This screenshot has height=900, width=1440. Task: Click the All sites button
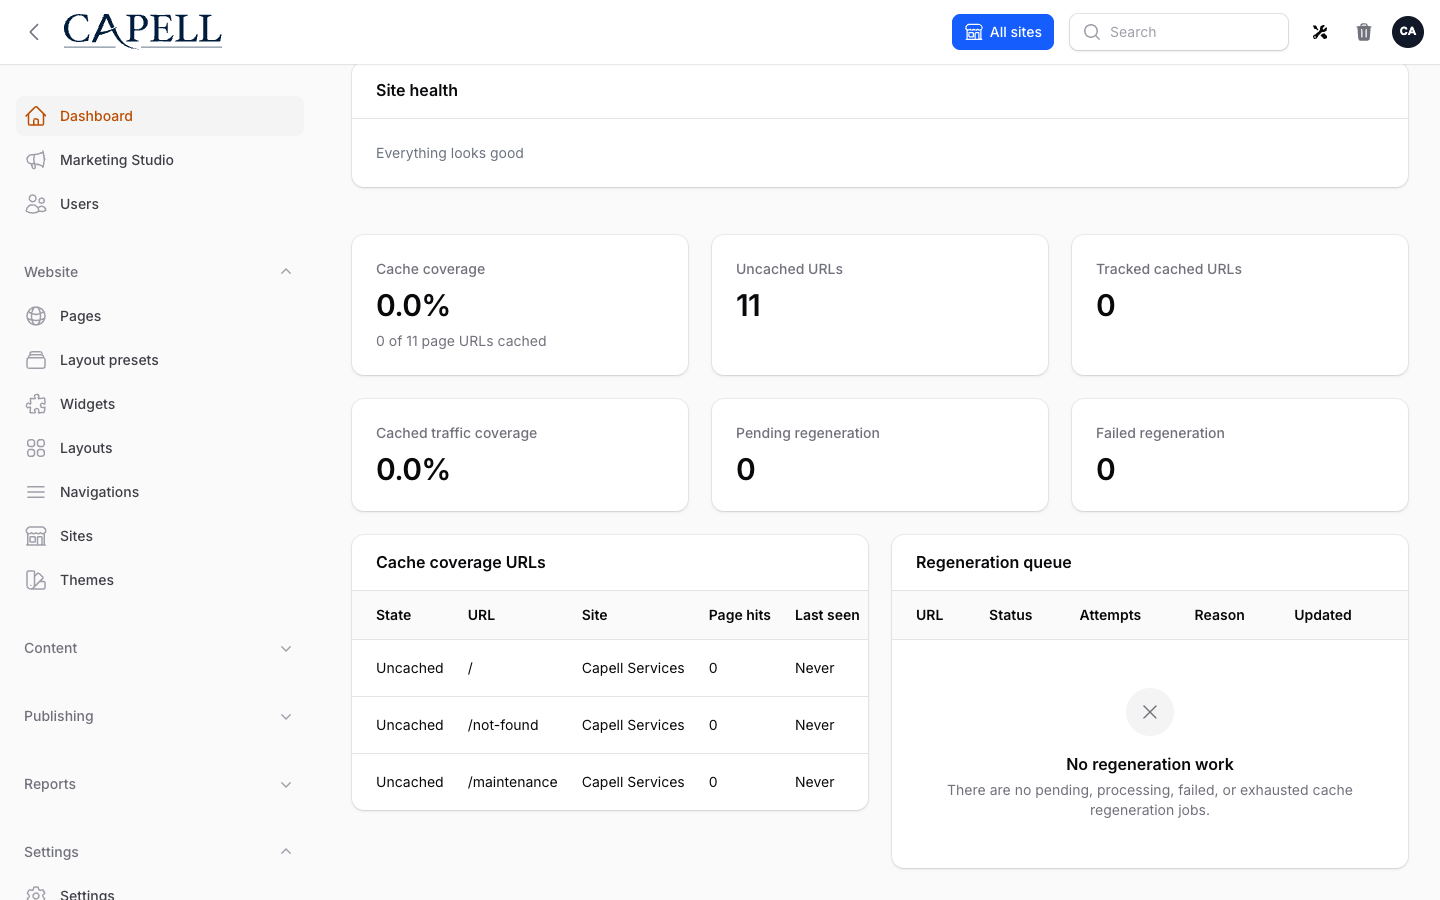point(1003,32)
